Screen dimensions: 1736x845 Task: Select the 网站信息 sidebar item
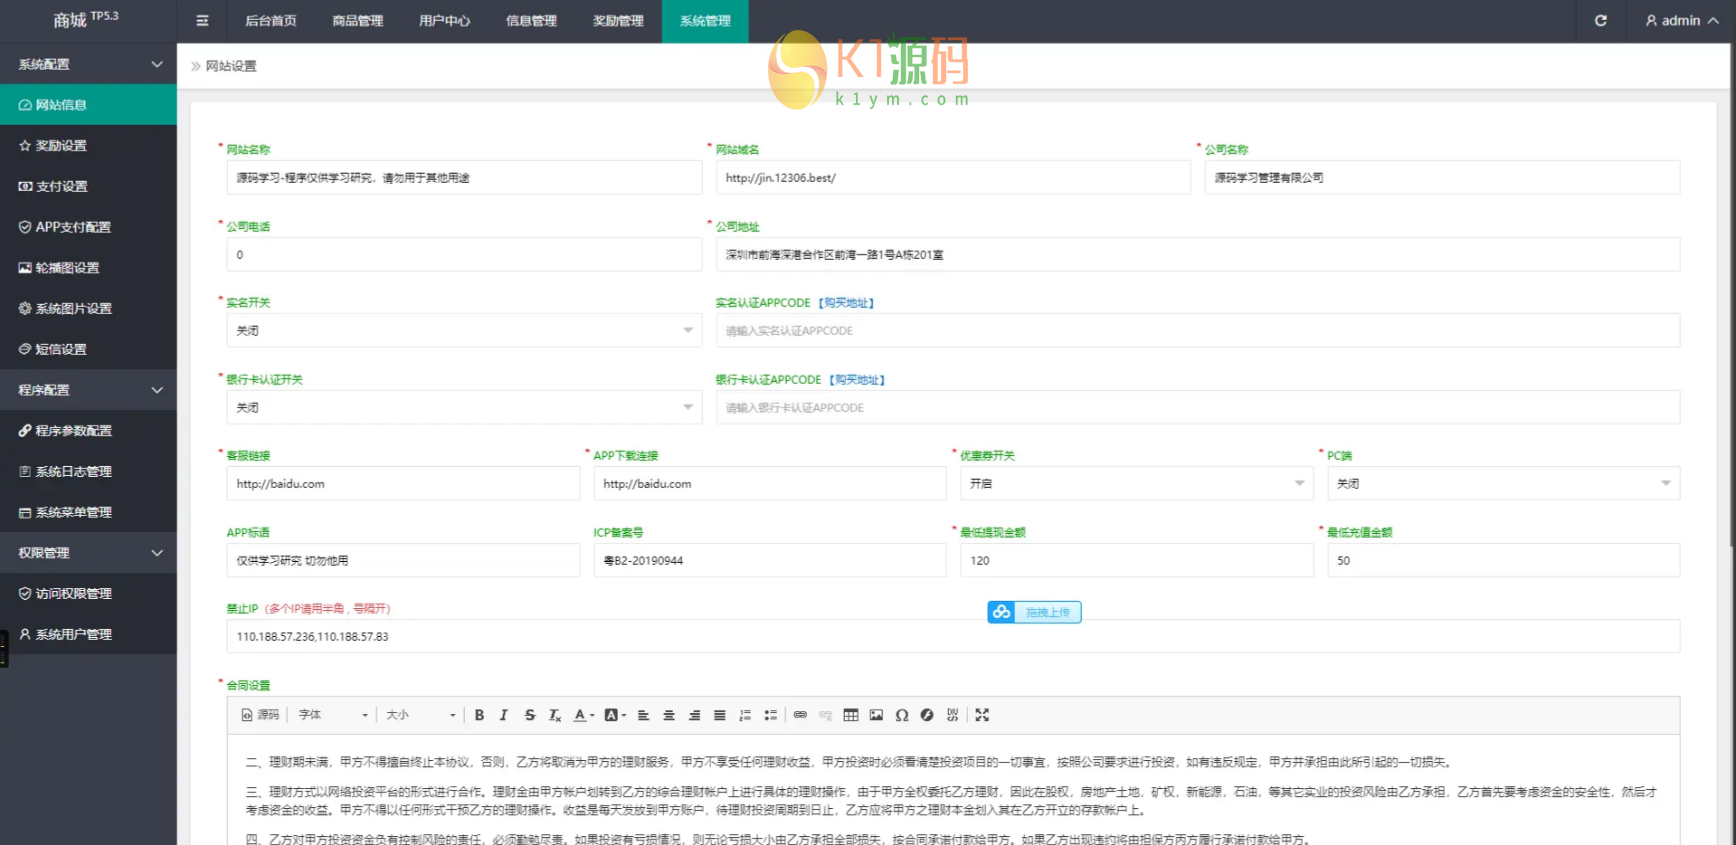pyautogui.click(x=88, y=105)
